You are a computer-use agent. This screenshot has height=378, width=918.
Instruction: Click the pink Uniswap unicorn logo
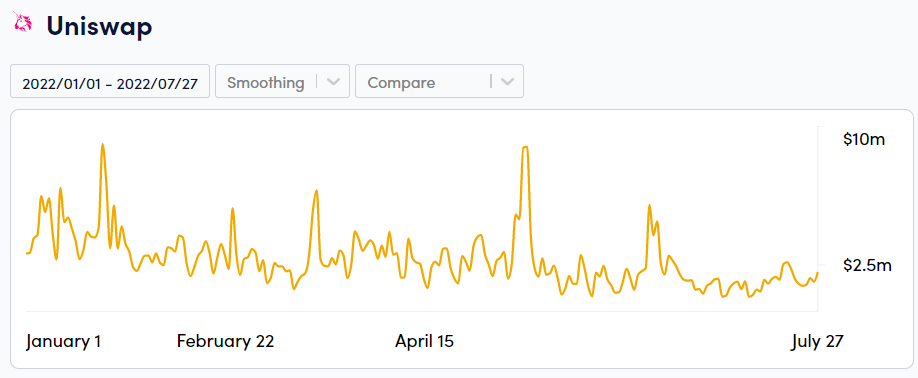(23, 22)
